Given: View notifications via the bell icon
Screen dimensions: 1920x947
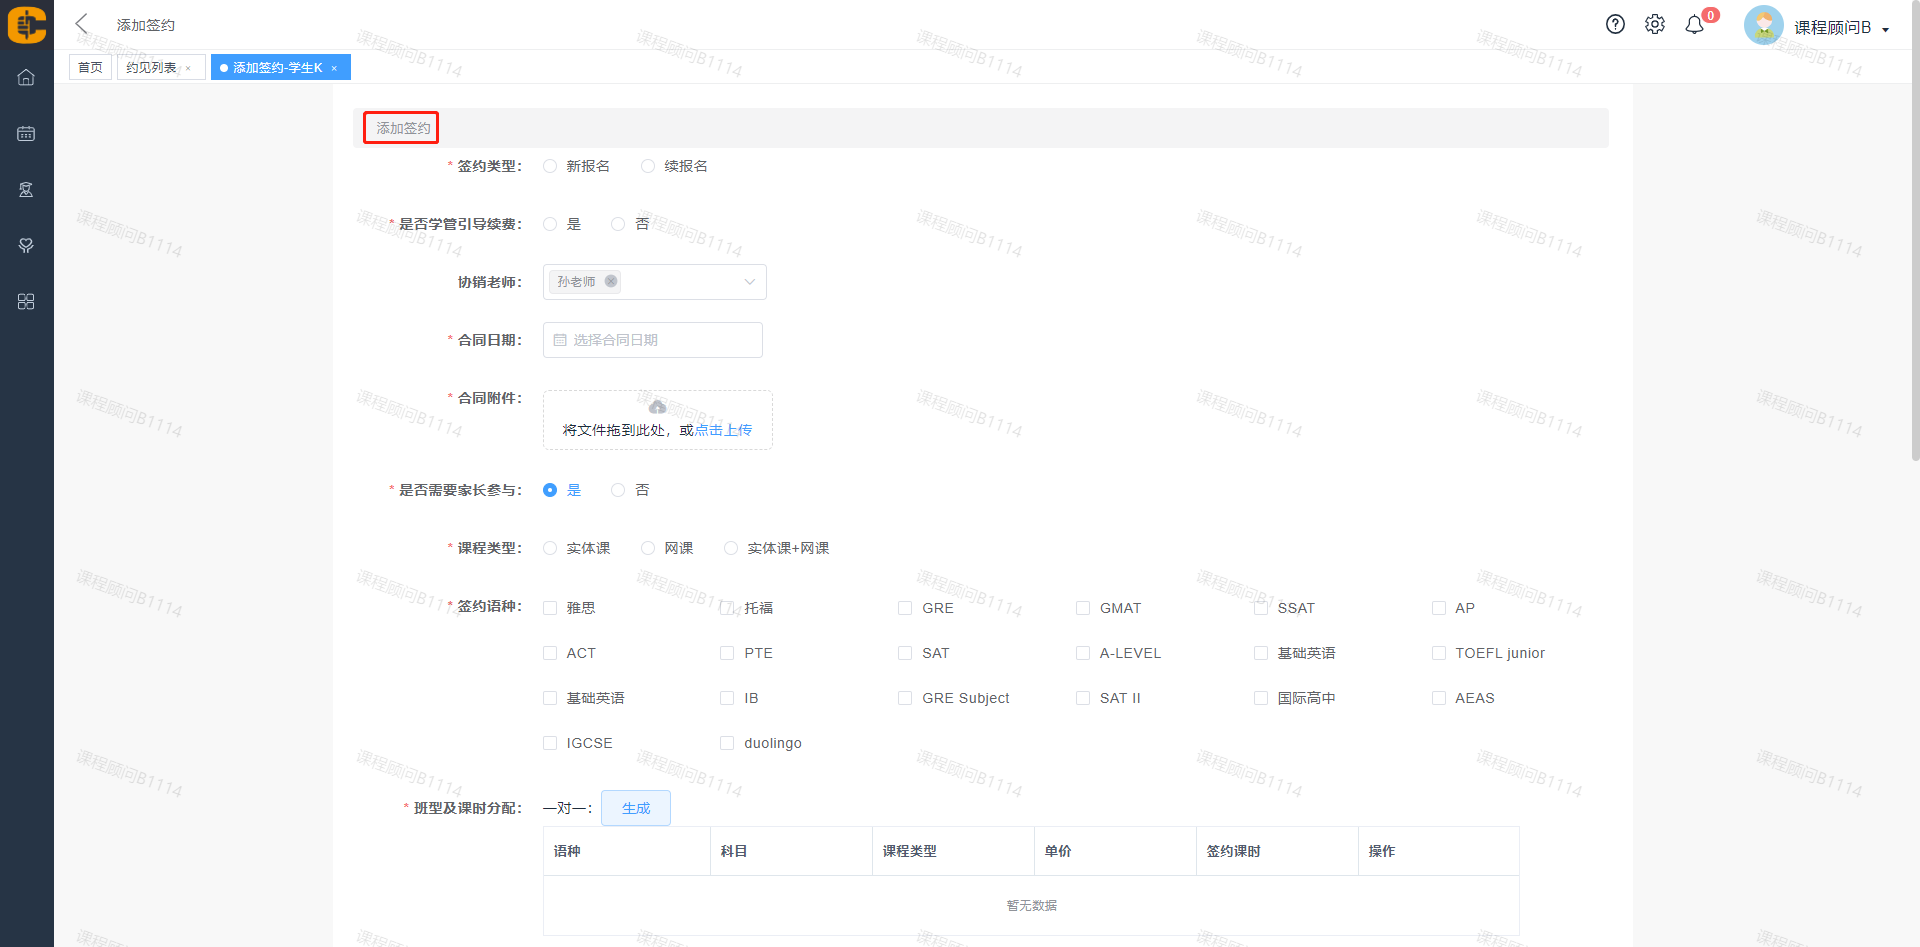Looking at the screenshot, I should pos(1694,25).
